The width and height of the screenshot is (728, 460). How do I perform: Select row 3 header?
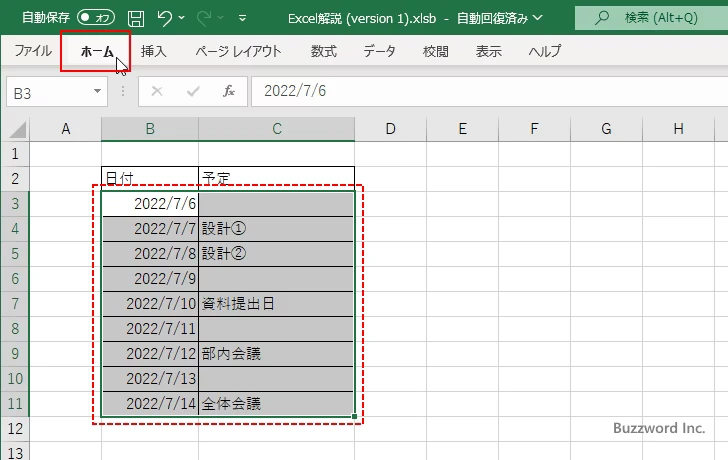click(x=15, y=204)
